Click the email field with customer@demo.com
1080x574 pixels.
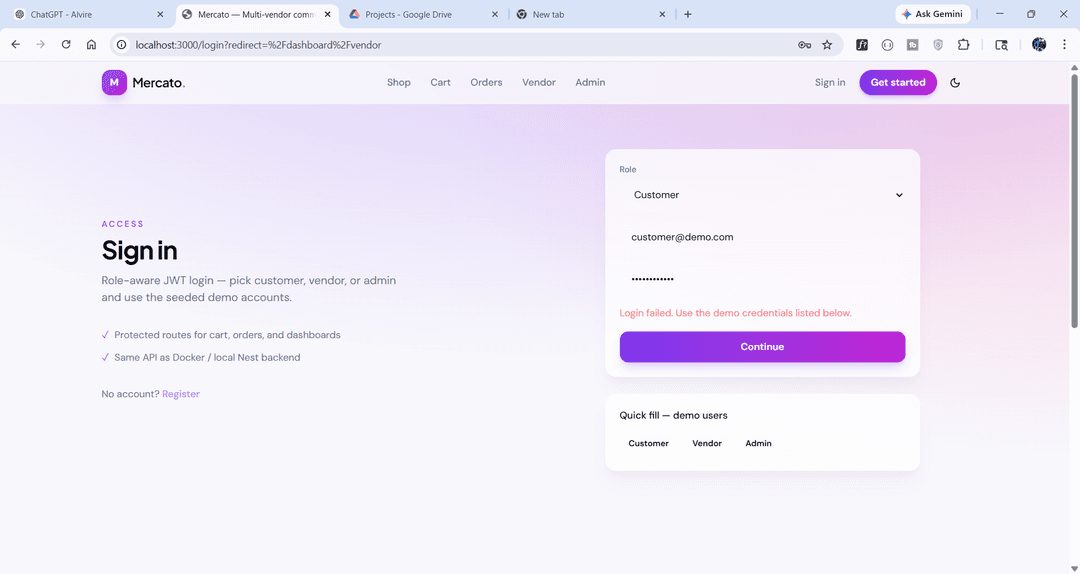[762, 237]
